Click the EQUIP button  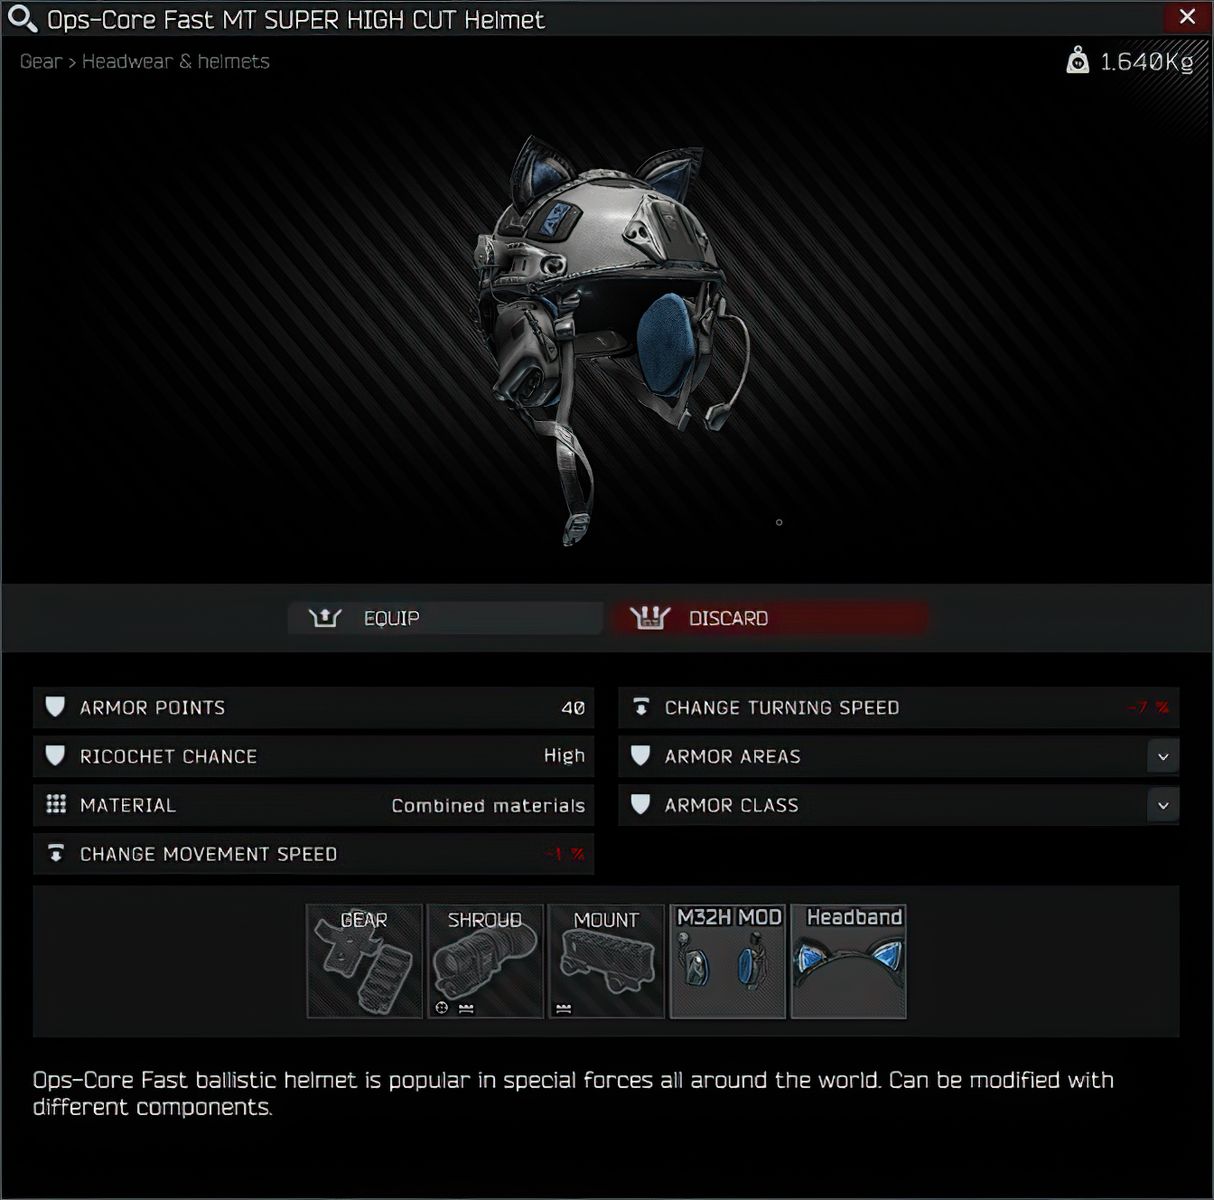[x=445, y=618]
